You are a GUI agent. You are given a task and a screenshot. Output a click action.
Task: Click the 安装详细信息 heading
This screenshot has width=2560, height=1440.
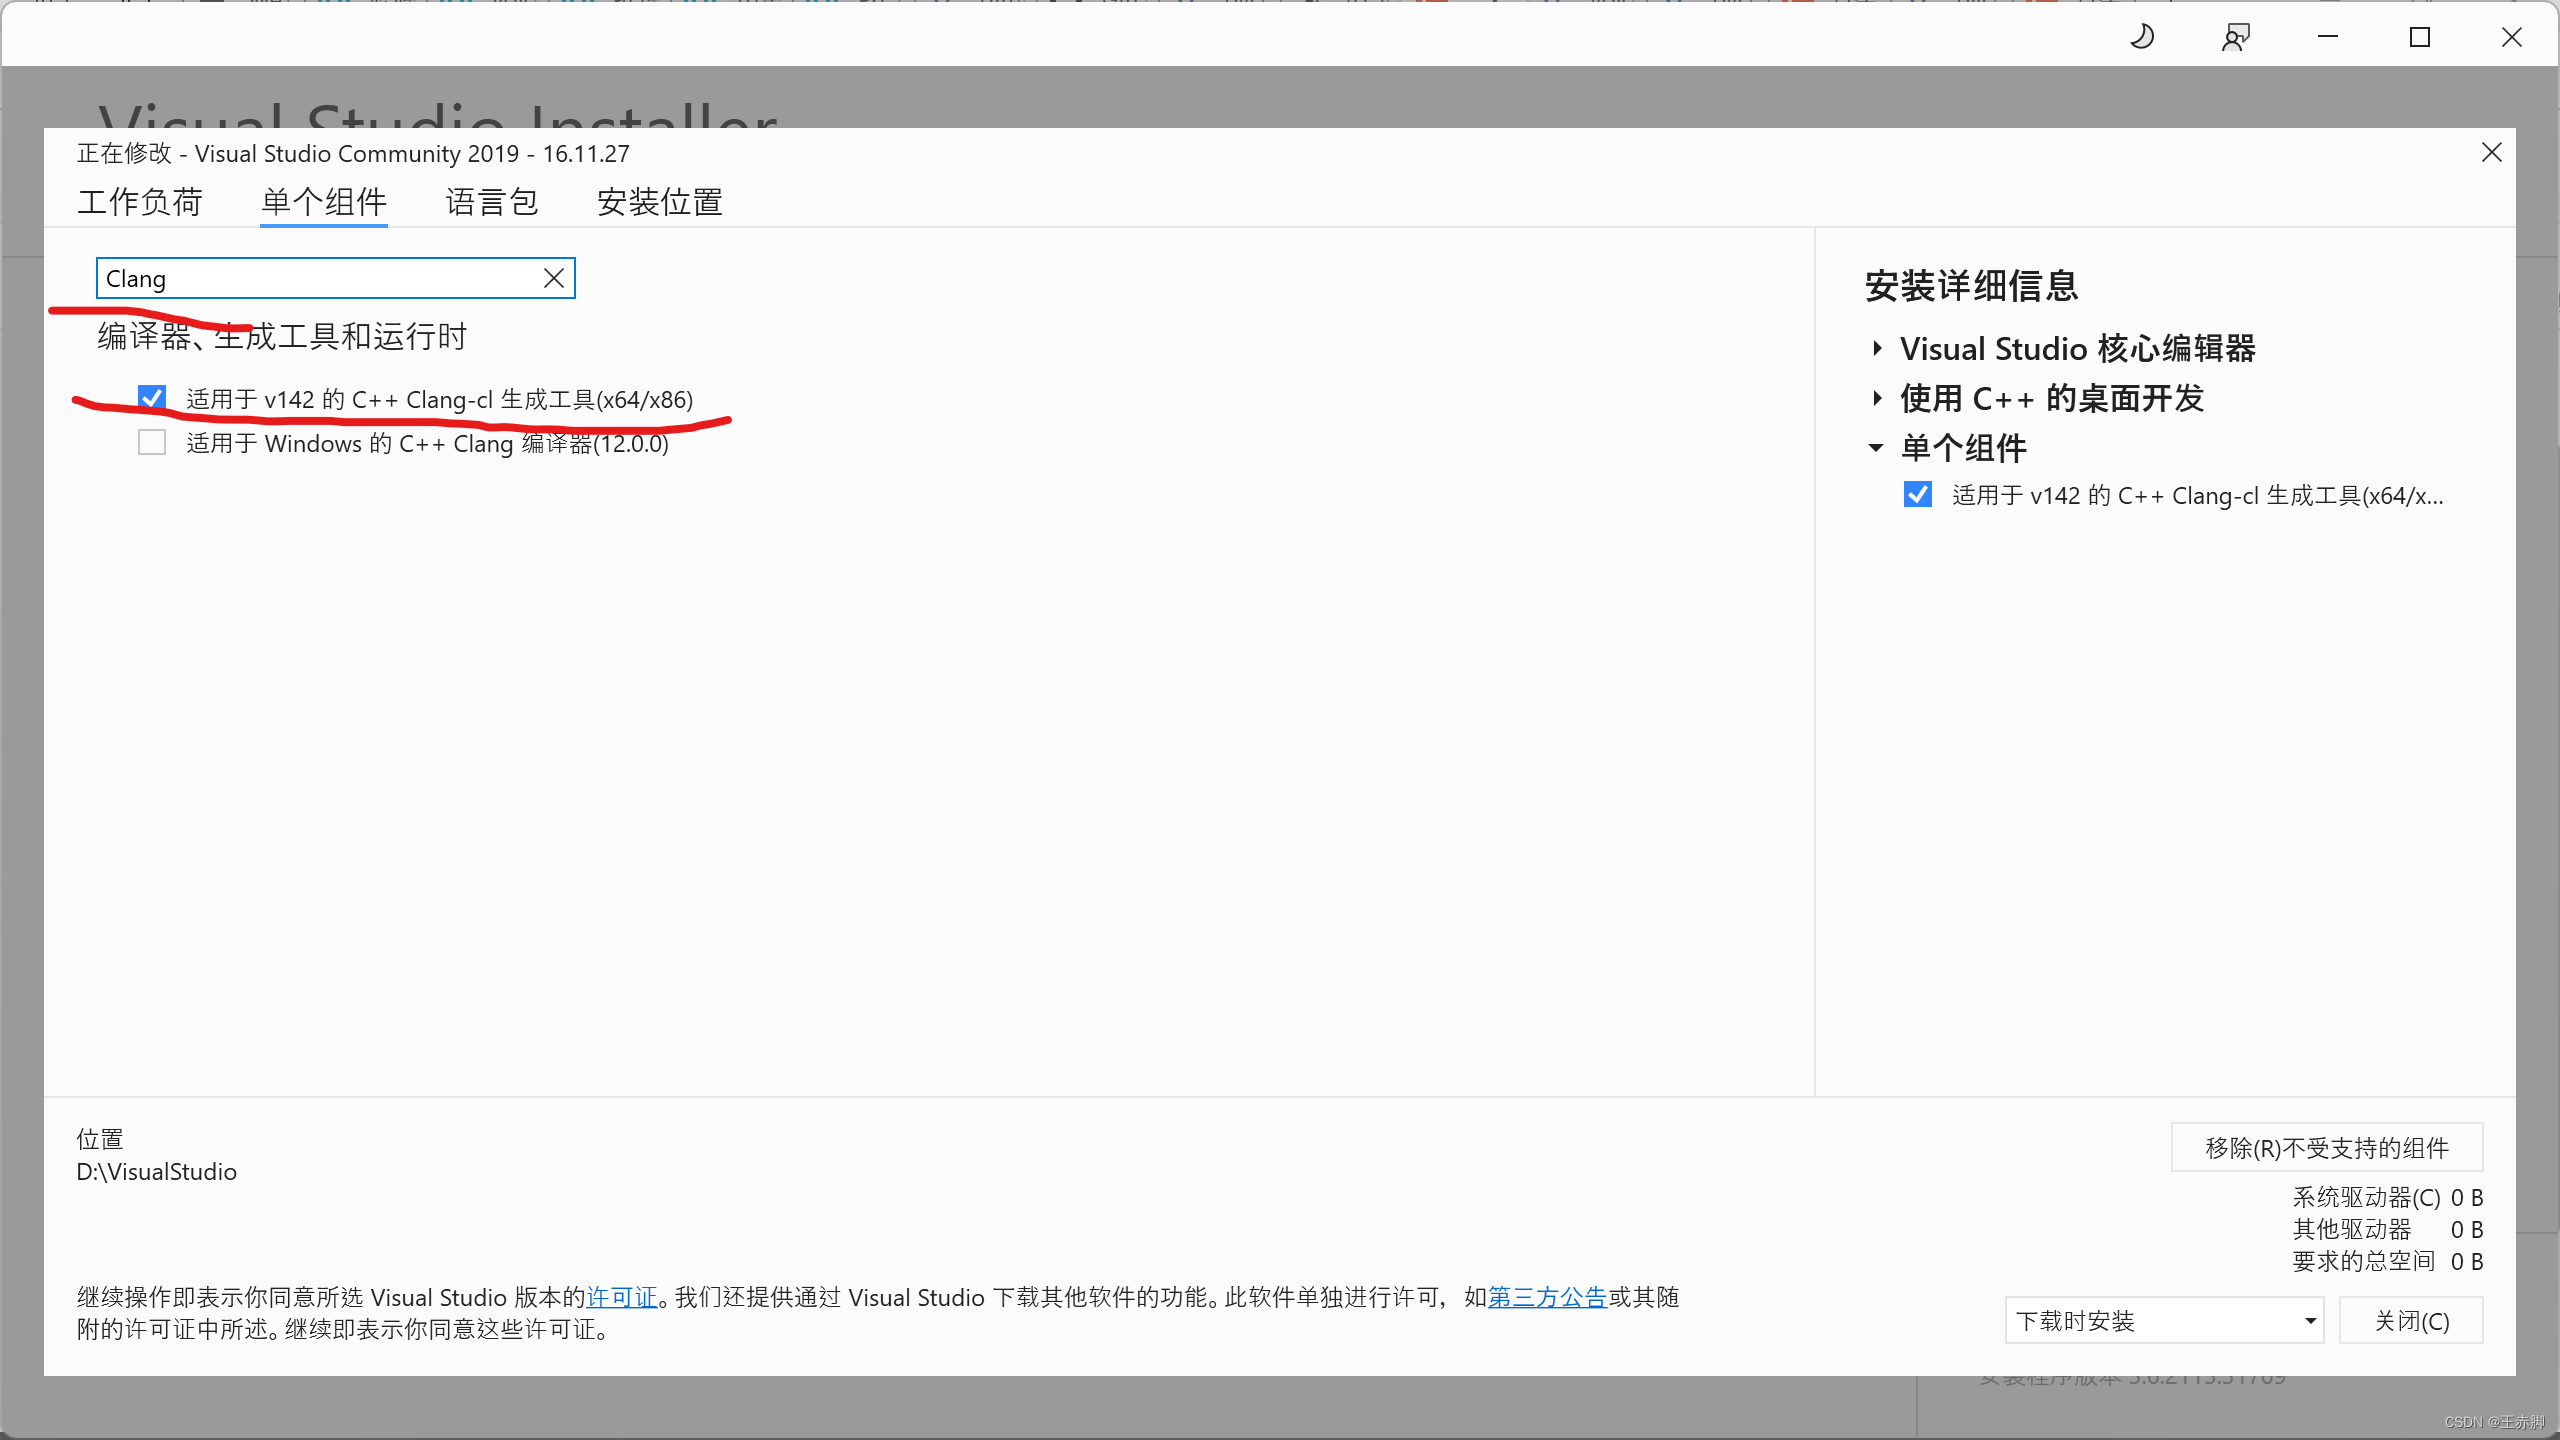[x=1972, y=286]
